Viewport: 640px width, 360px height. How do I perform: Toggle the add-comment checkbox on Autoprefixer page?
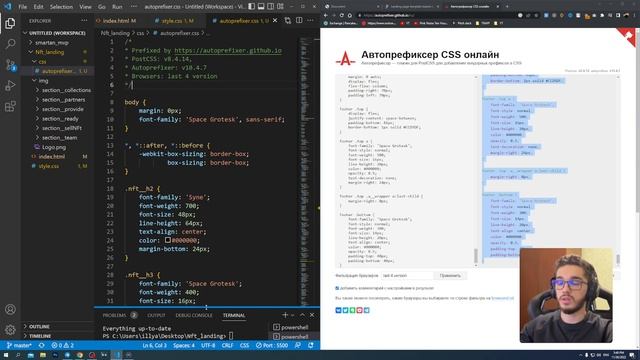[x=337, y=288]
